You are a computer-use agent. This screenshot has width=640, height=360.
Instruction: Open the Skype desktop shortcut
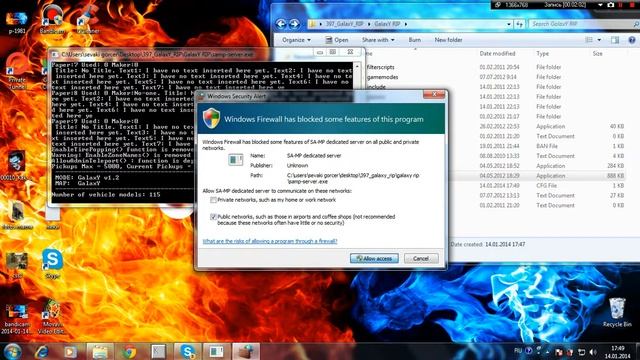[53, 263]
